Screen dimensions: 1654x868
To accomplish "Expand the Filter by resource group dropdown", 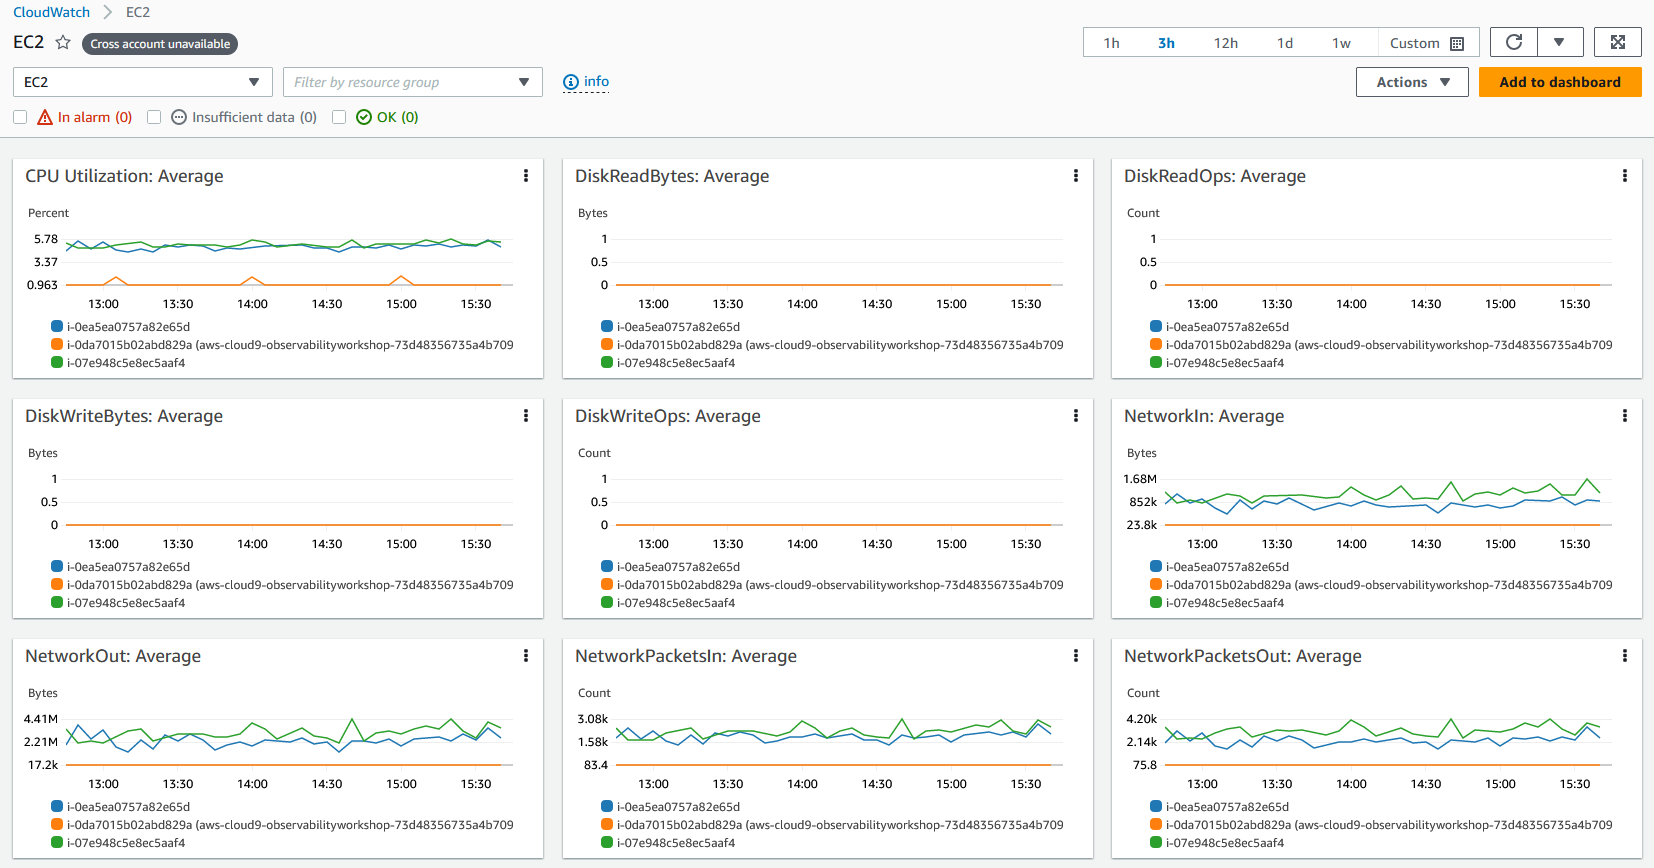I will pyautogui.click(x=413, y=82).
